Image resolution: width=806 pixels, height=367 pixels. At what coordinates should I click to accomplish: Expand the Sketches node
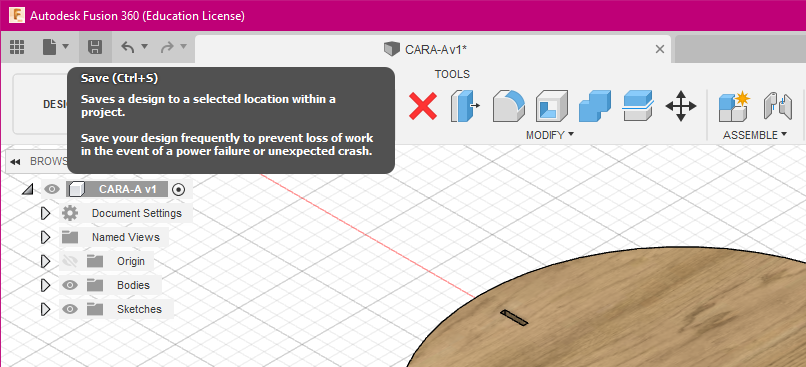45,309
